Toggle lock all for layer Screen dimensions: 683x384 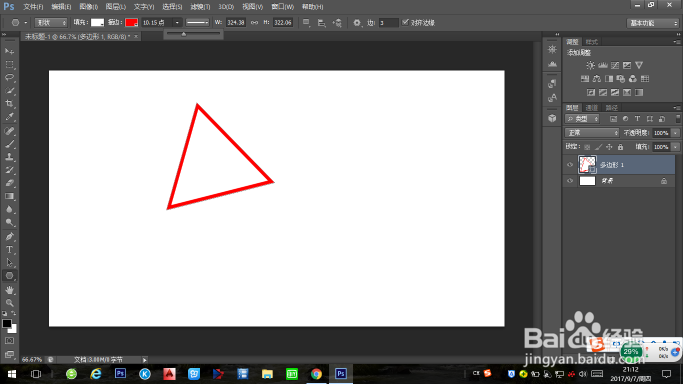pyautogui.click(x=620, y=147)
